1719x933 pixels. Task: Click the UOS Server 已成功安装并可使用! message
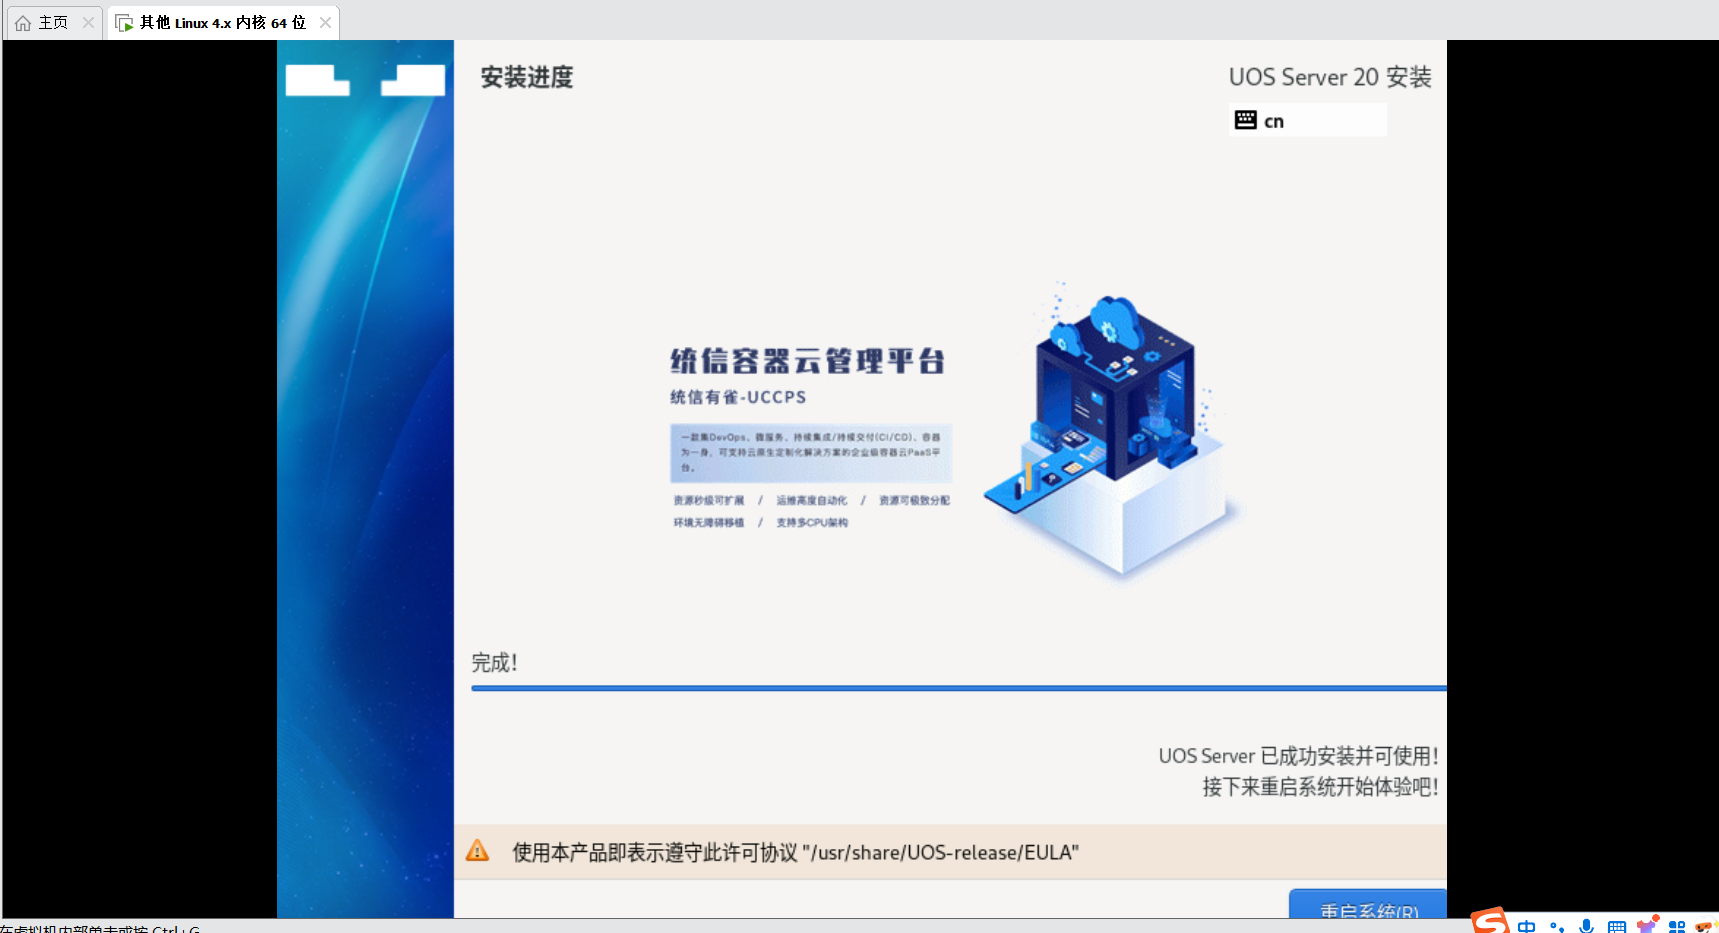pyautogui.click(x=1298, y=756)
